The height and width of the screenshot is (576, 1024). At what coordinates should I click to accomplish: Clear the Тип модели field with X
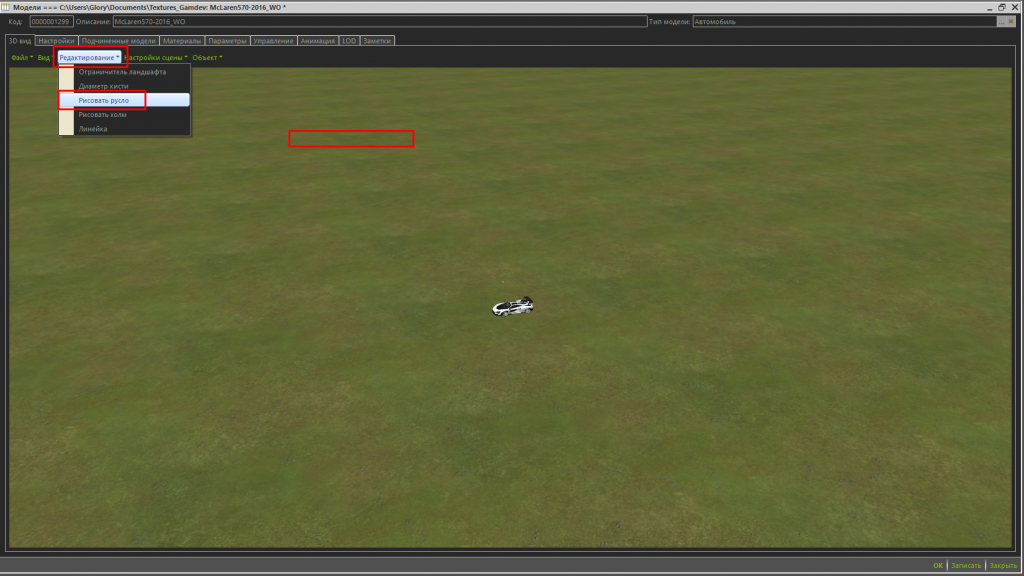pos(1011,22)
